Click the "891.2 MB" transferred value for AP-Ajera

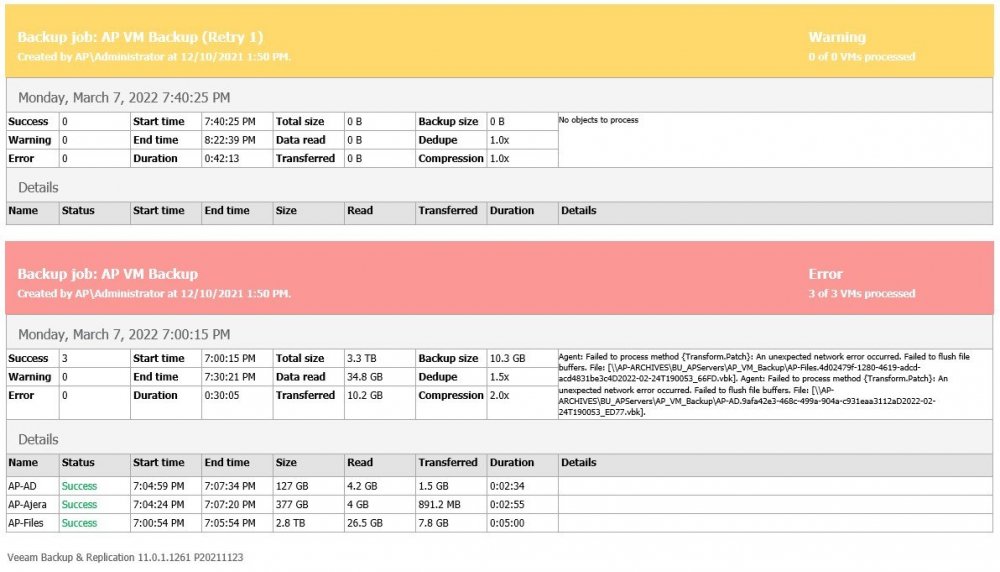click(439, 504)
